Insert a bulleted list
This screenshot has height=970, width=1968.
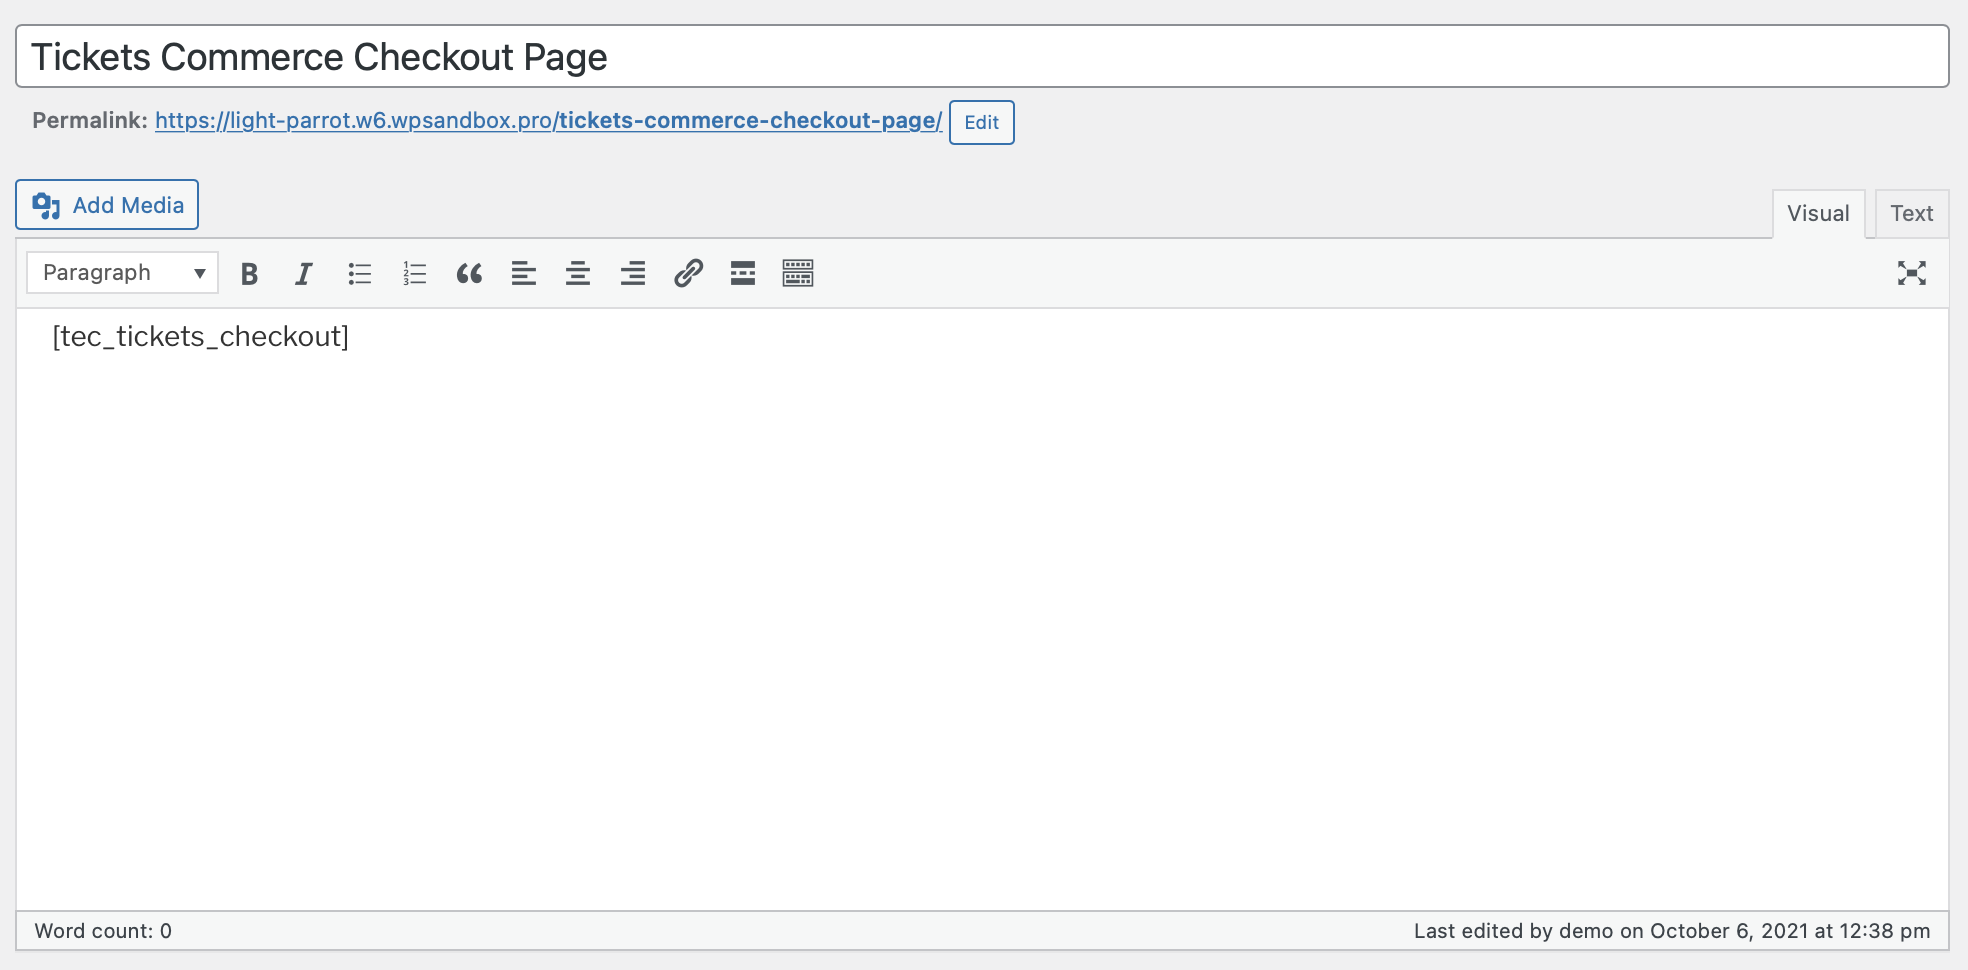point(360,273)
